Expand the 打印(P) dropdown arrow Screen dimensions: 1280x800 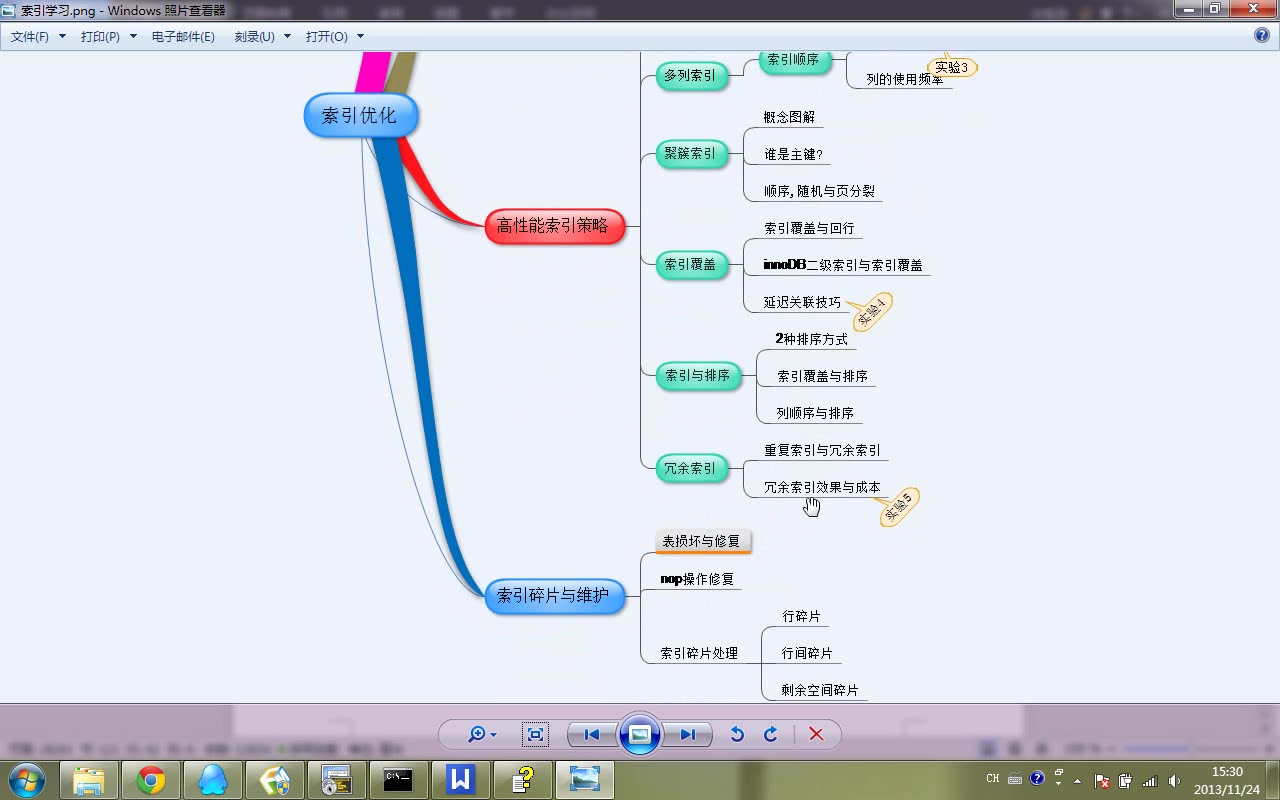(132, 36)
